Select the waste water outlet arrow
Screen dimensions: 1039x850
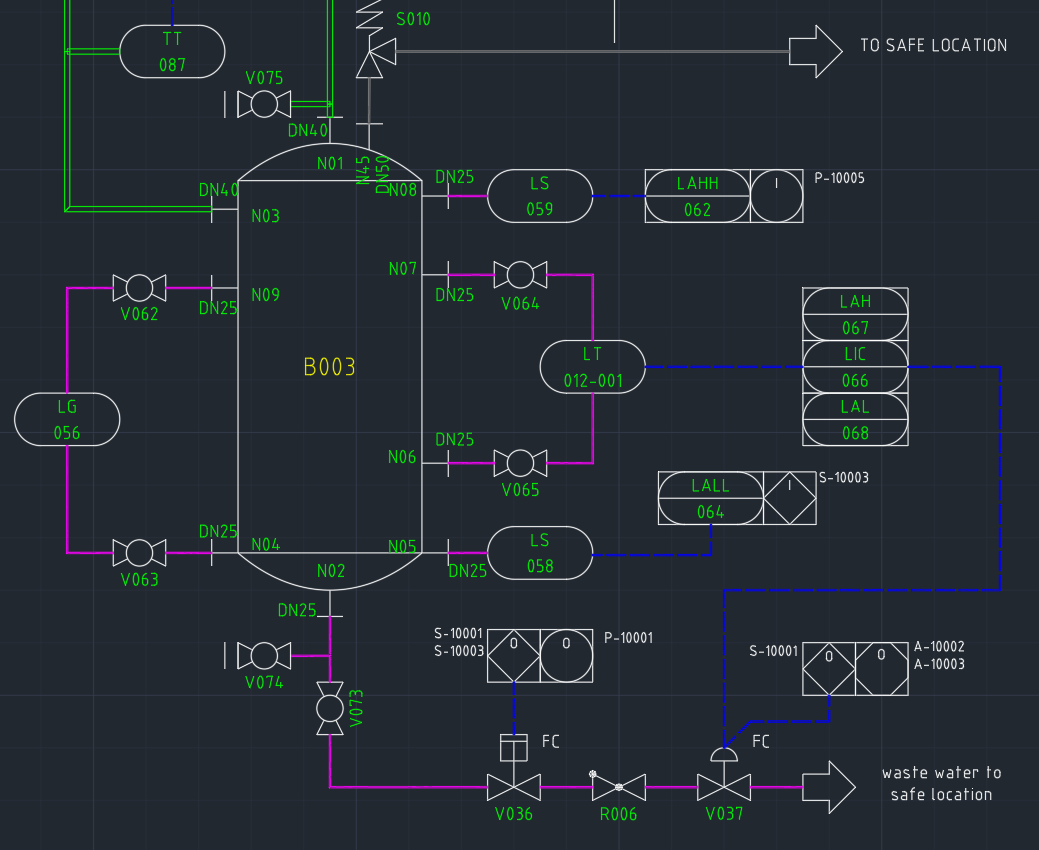click(x=829, y=787)
